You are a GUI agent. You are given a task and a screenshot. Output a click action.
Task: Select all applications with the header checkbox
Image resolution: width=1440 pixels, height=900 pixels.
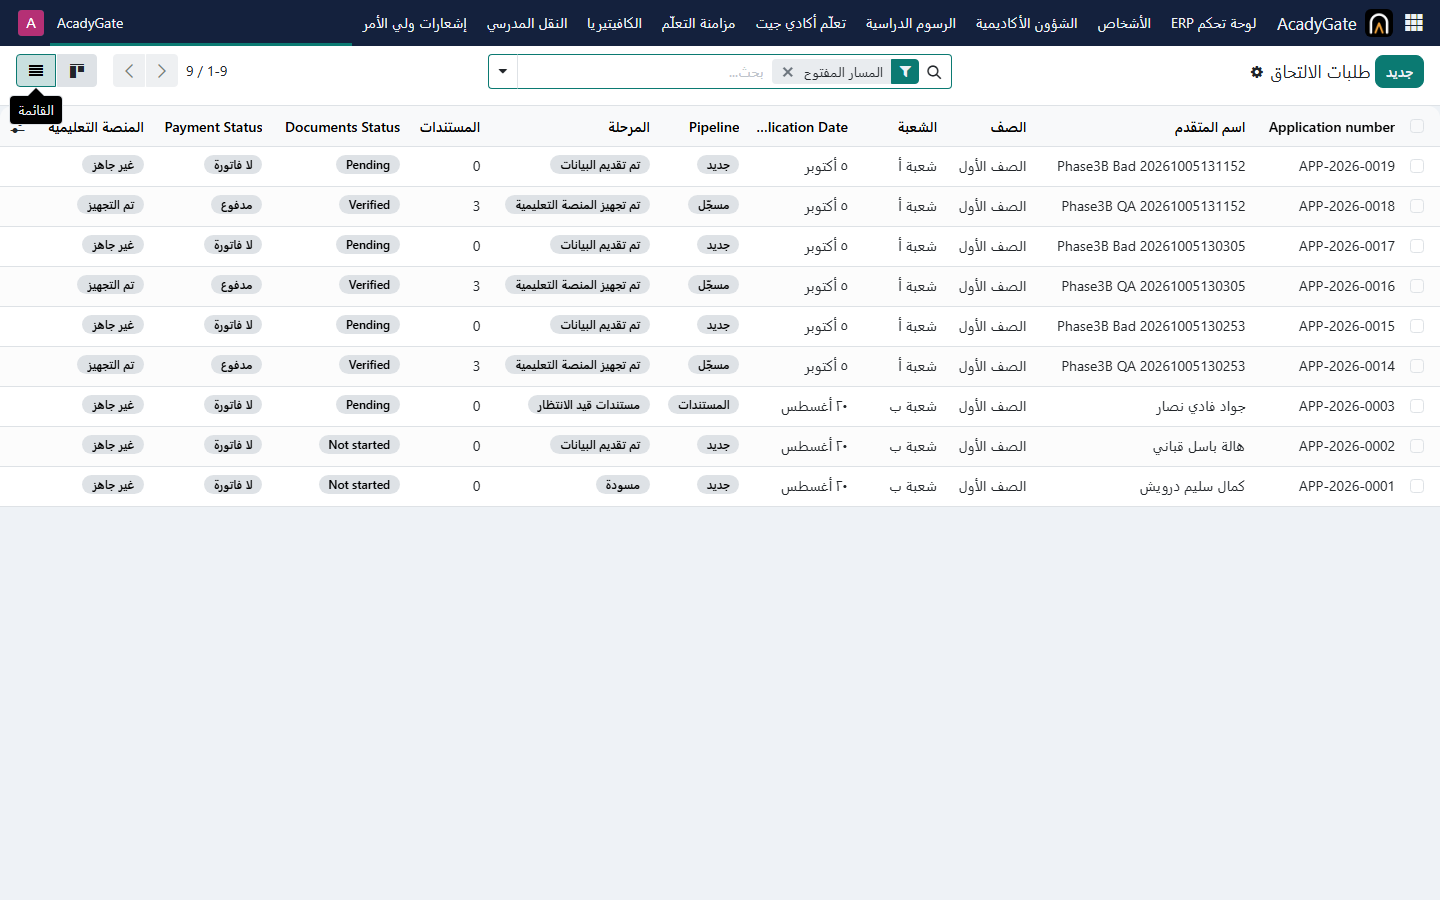point(1416,126)
